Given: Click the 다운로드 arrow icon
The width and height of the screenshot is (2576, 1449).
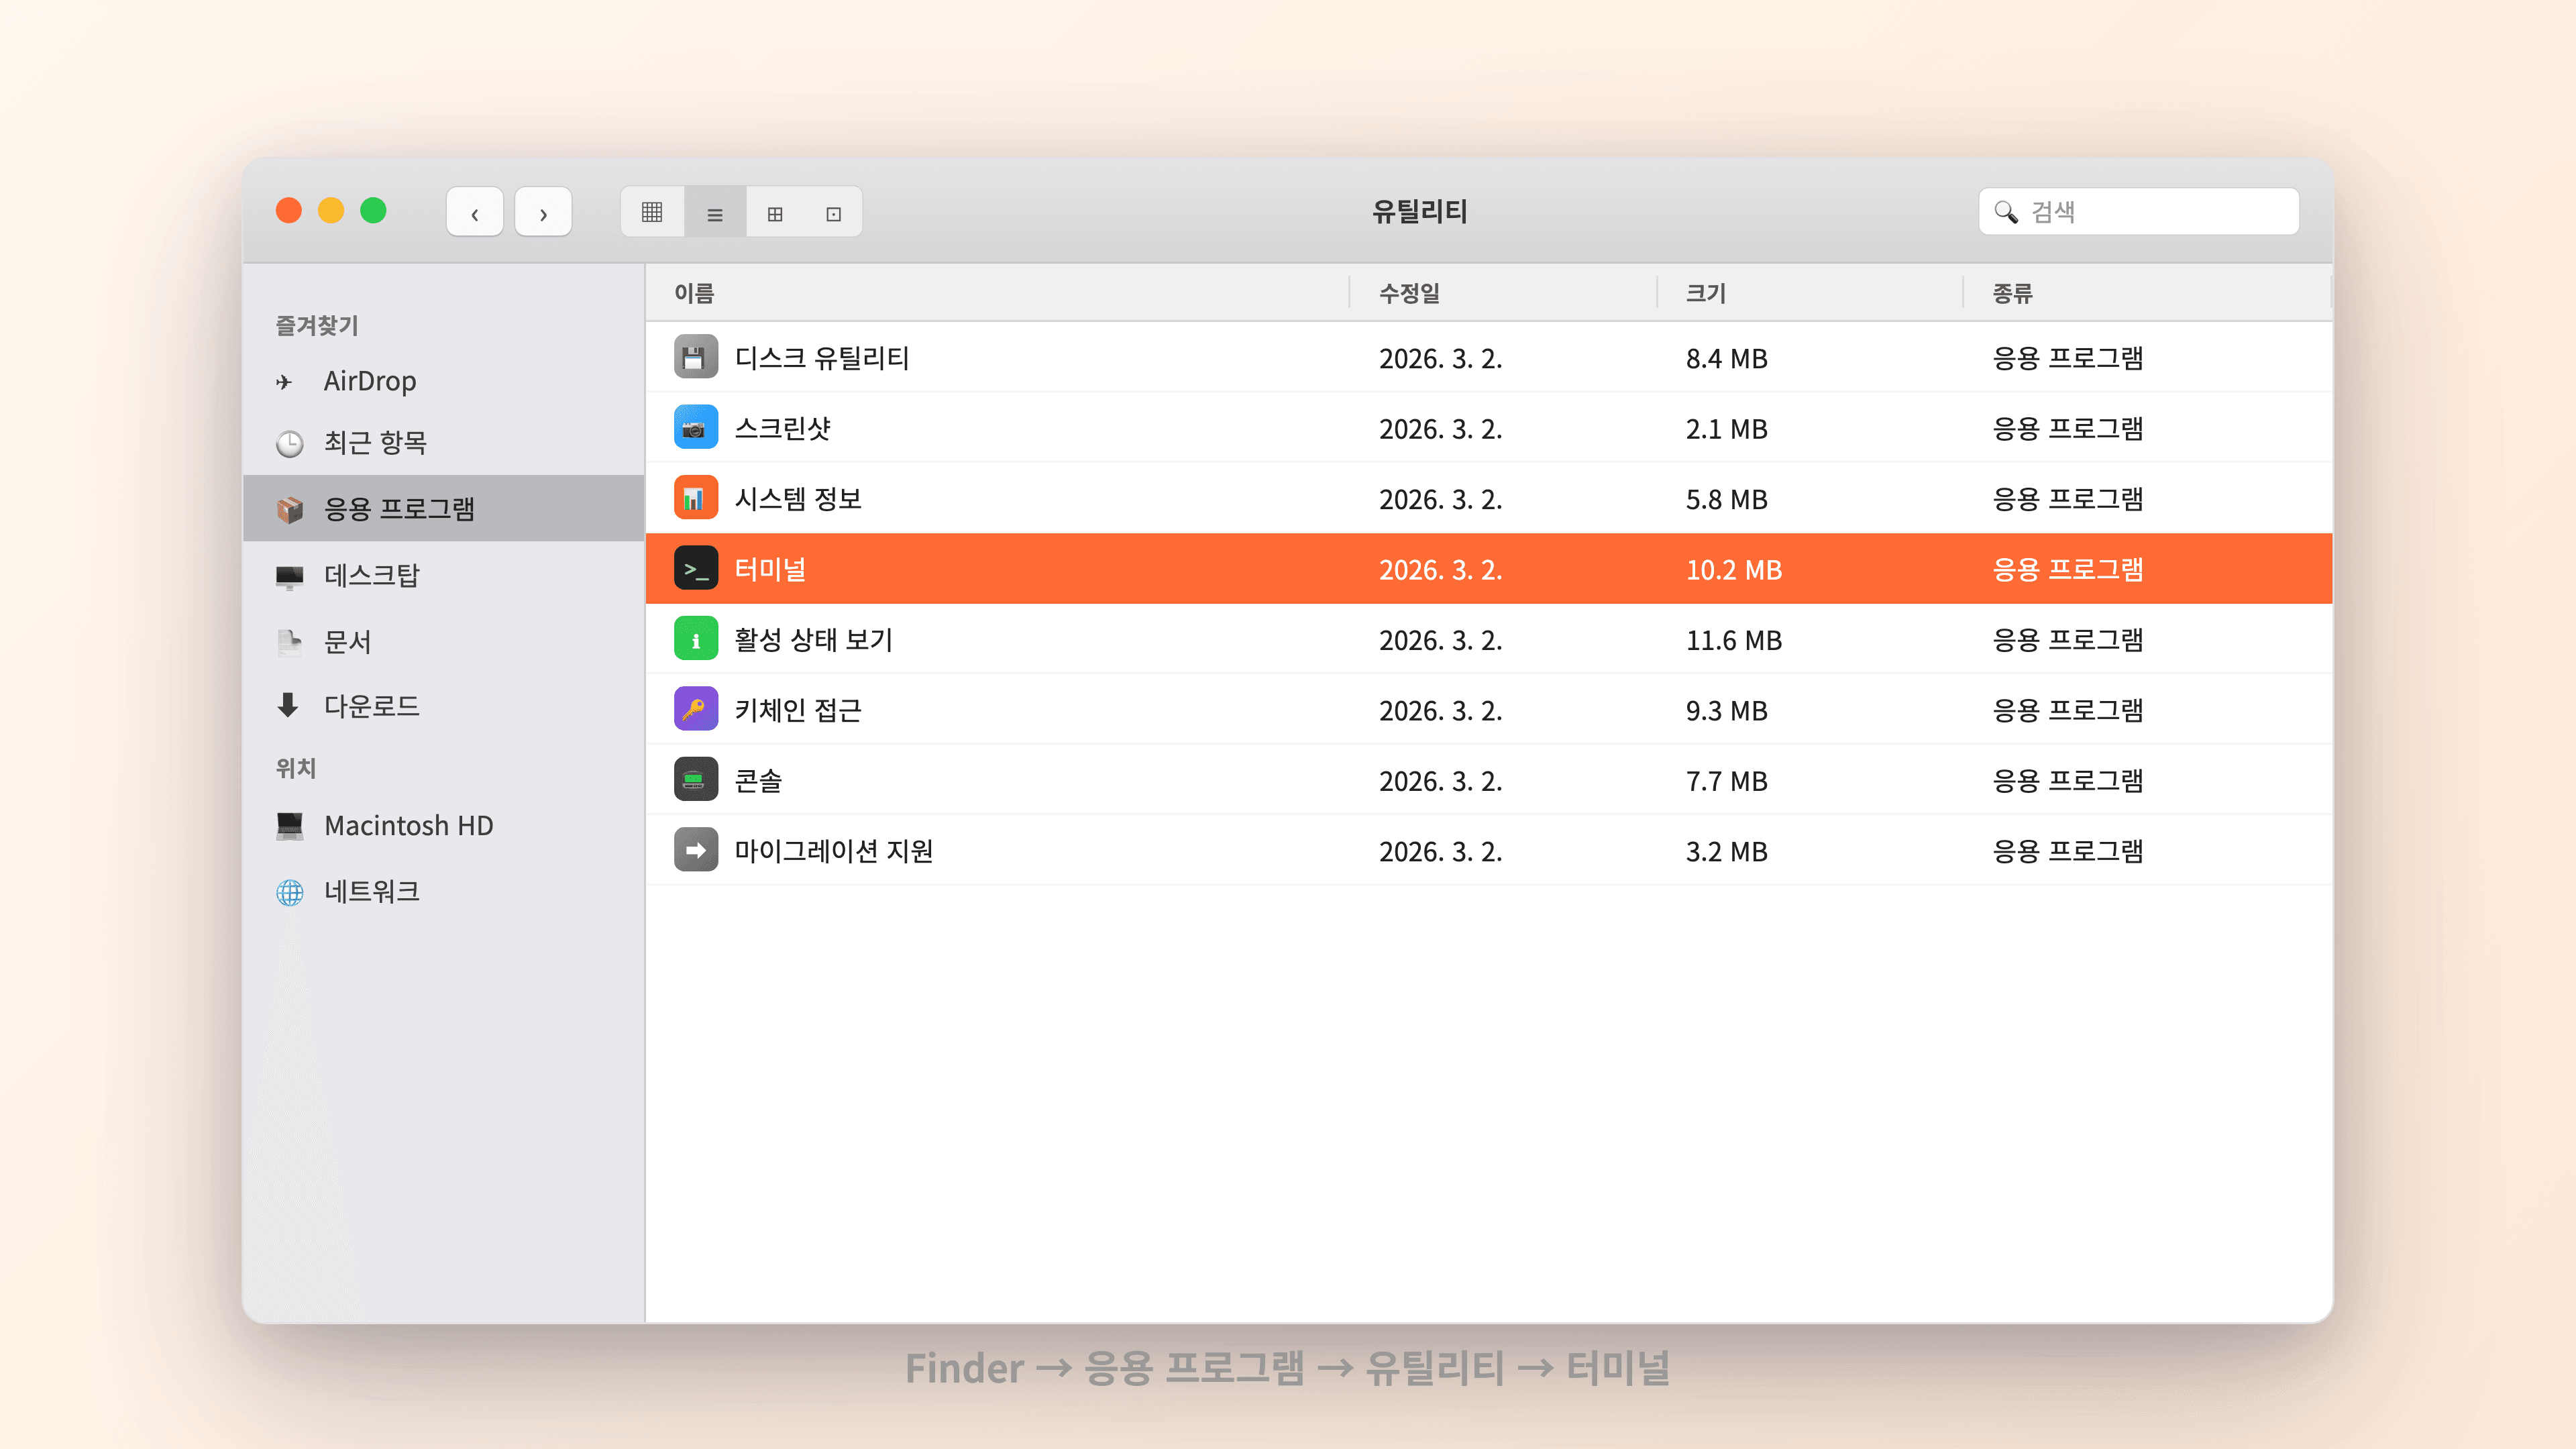Looking at the screenshot, I should coord(288,705).
